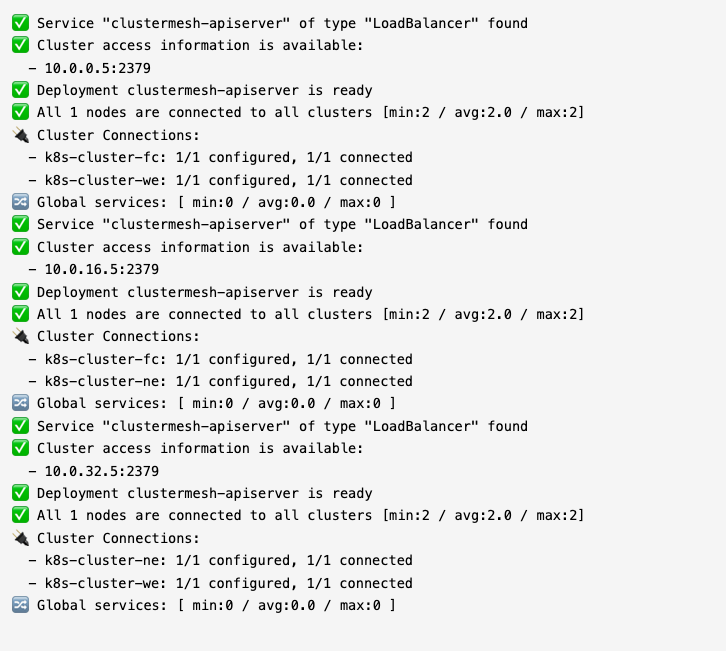Screen dimensions: 726x651
Task: Click checkmark on Cluster access line above 10.0.0.5
Action: point(20,45)
